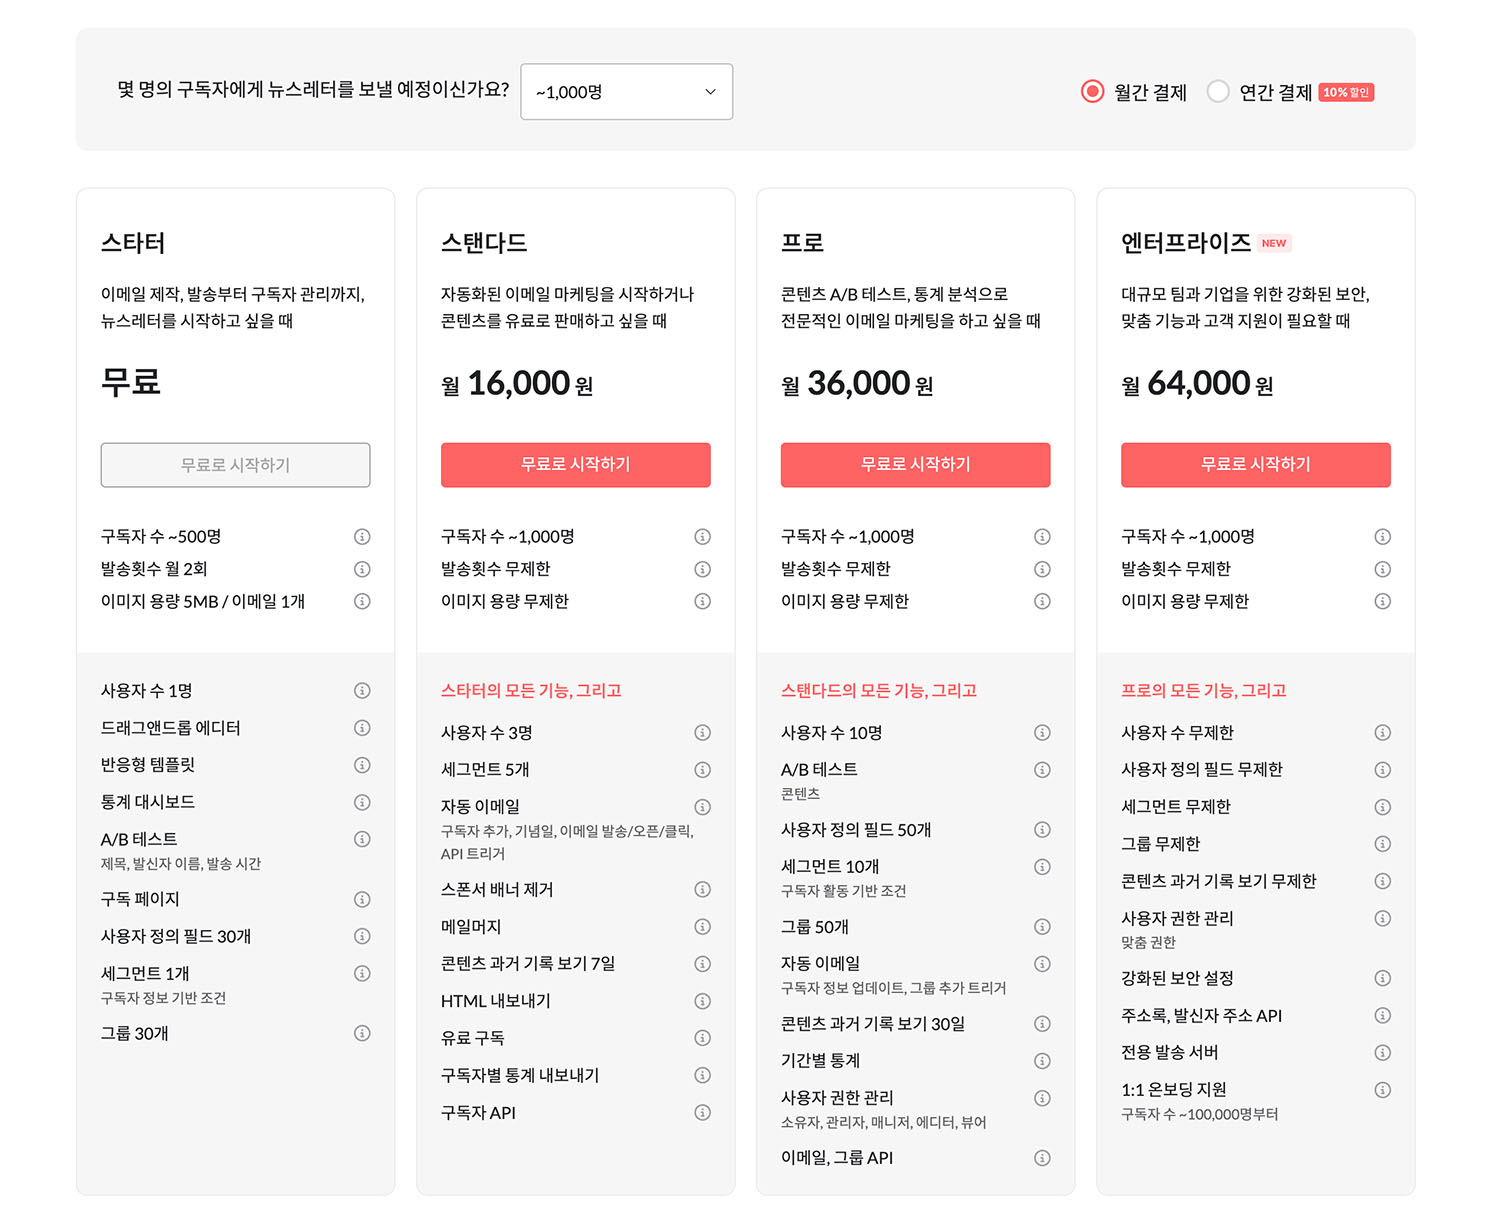Click 무료로 시작하기 on the 프로 plan
This screenshot has width=1500, height=1216.
click(x=916, y=465)
